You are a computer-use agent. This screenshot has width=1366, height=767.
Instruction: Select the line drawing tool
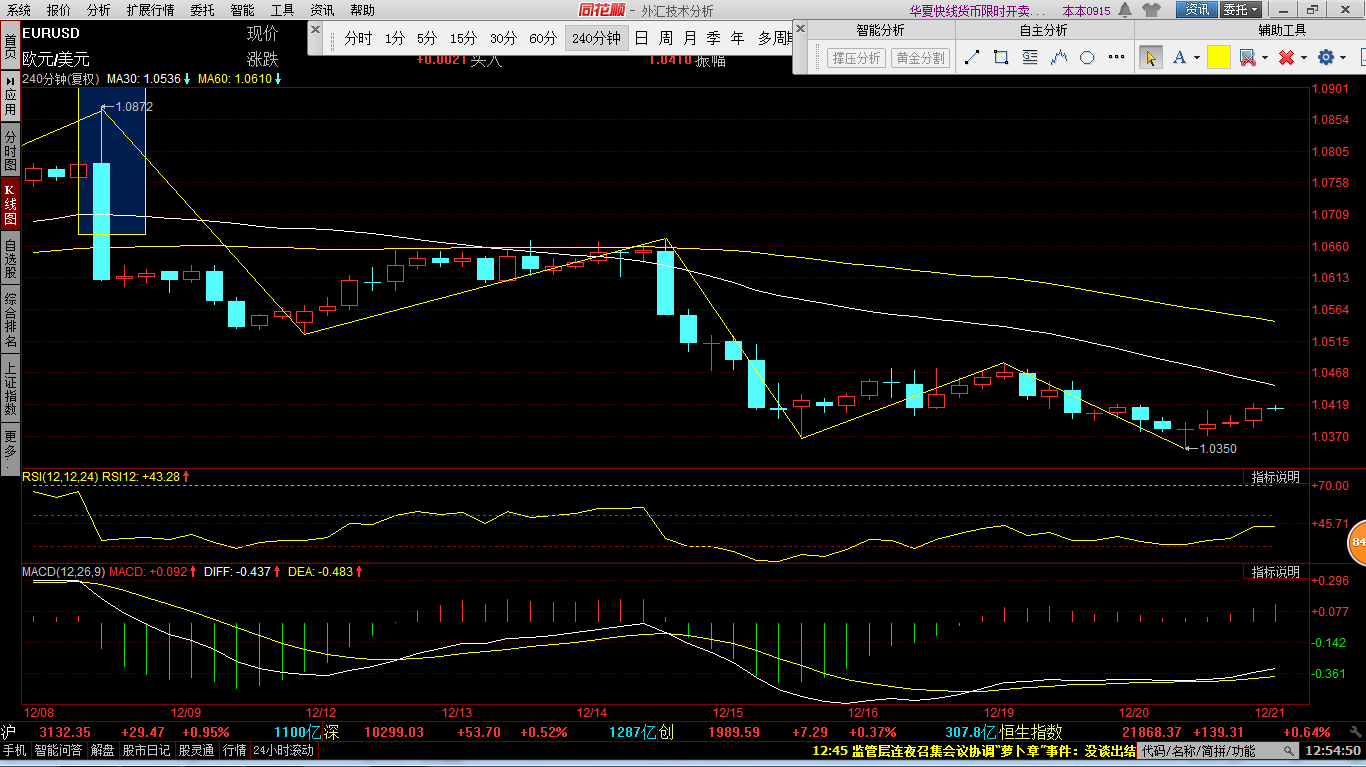pyautogui.click(x=972, y=58)
